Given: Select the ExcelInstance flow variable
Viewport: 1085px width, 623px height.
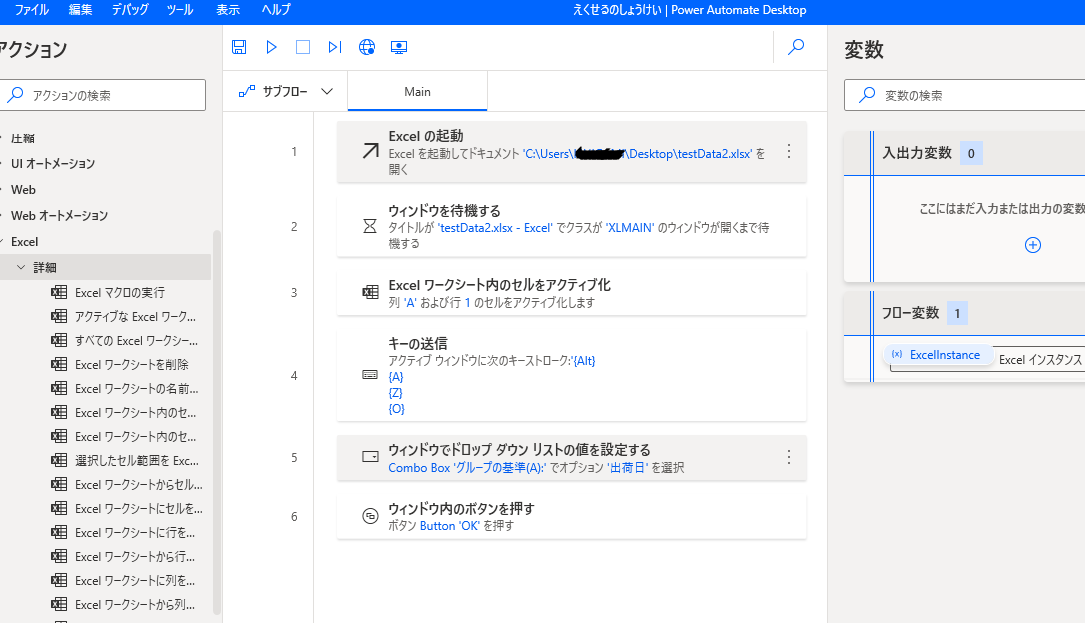Looking at the screenshot, I should click(937, 355).
